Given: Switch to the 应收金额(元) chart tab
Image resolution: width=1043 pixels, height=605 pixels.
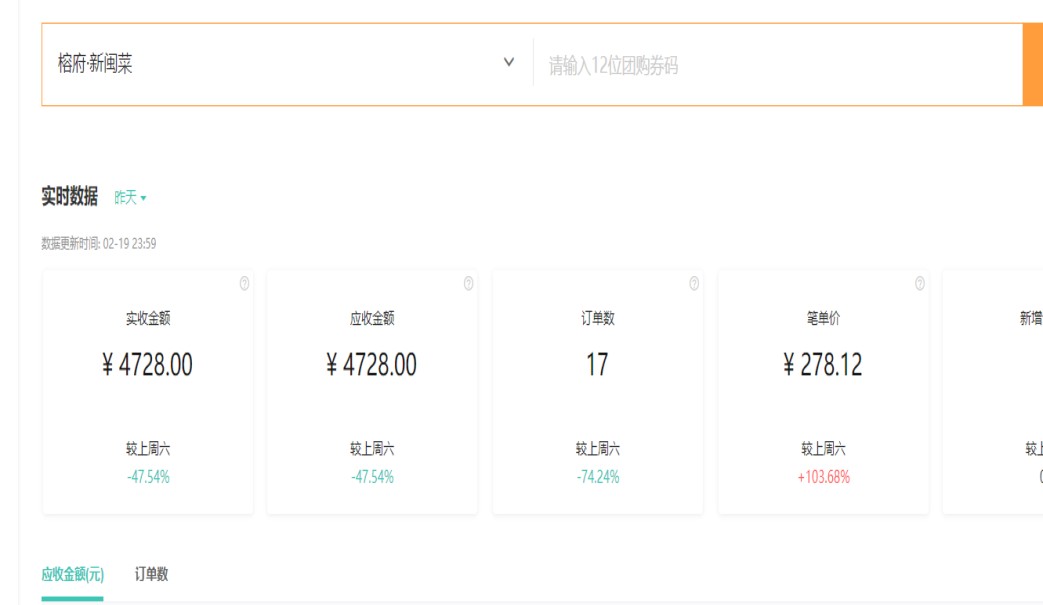Looking at the screenshot, I should pos(72,575).
